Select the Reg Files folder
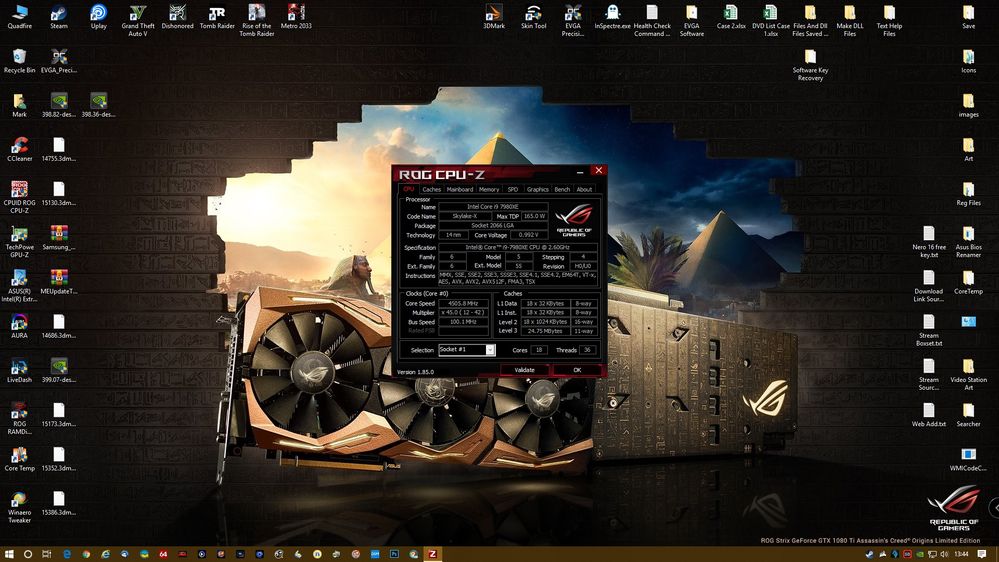The height and width of the screenshot is (562, 999). [x=968, y=194]
